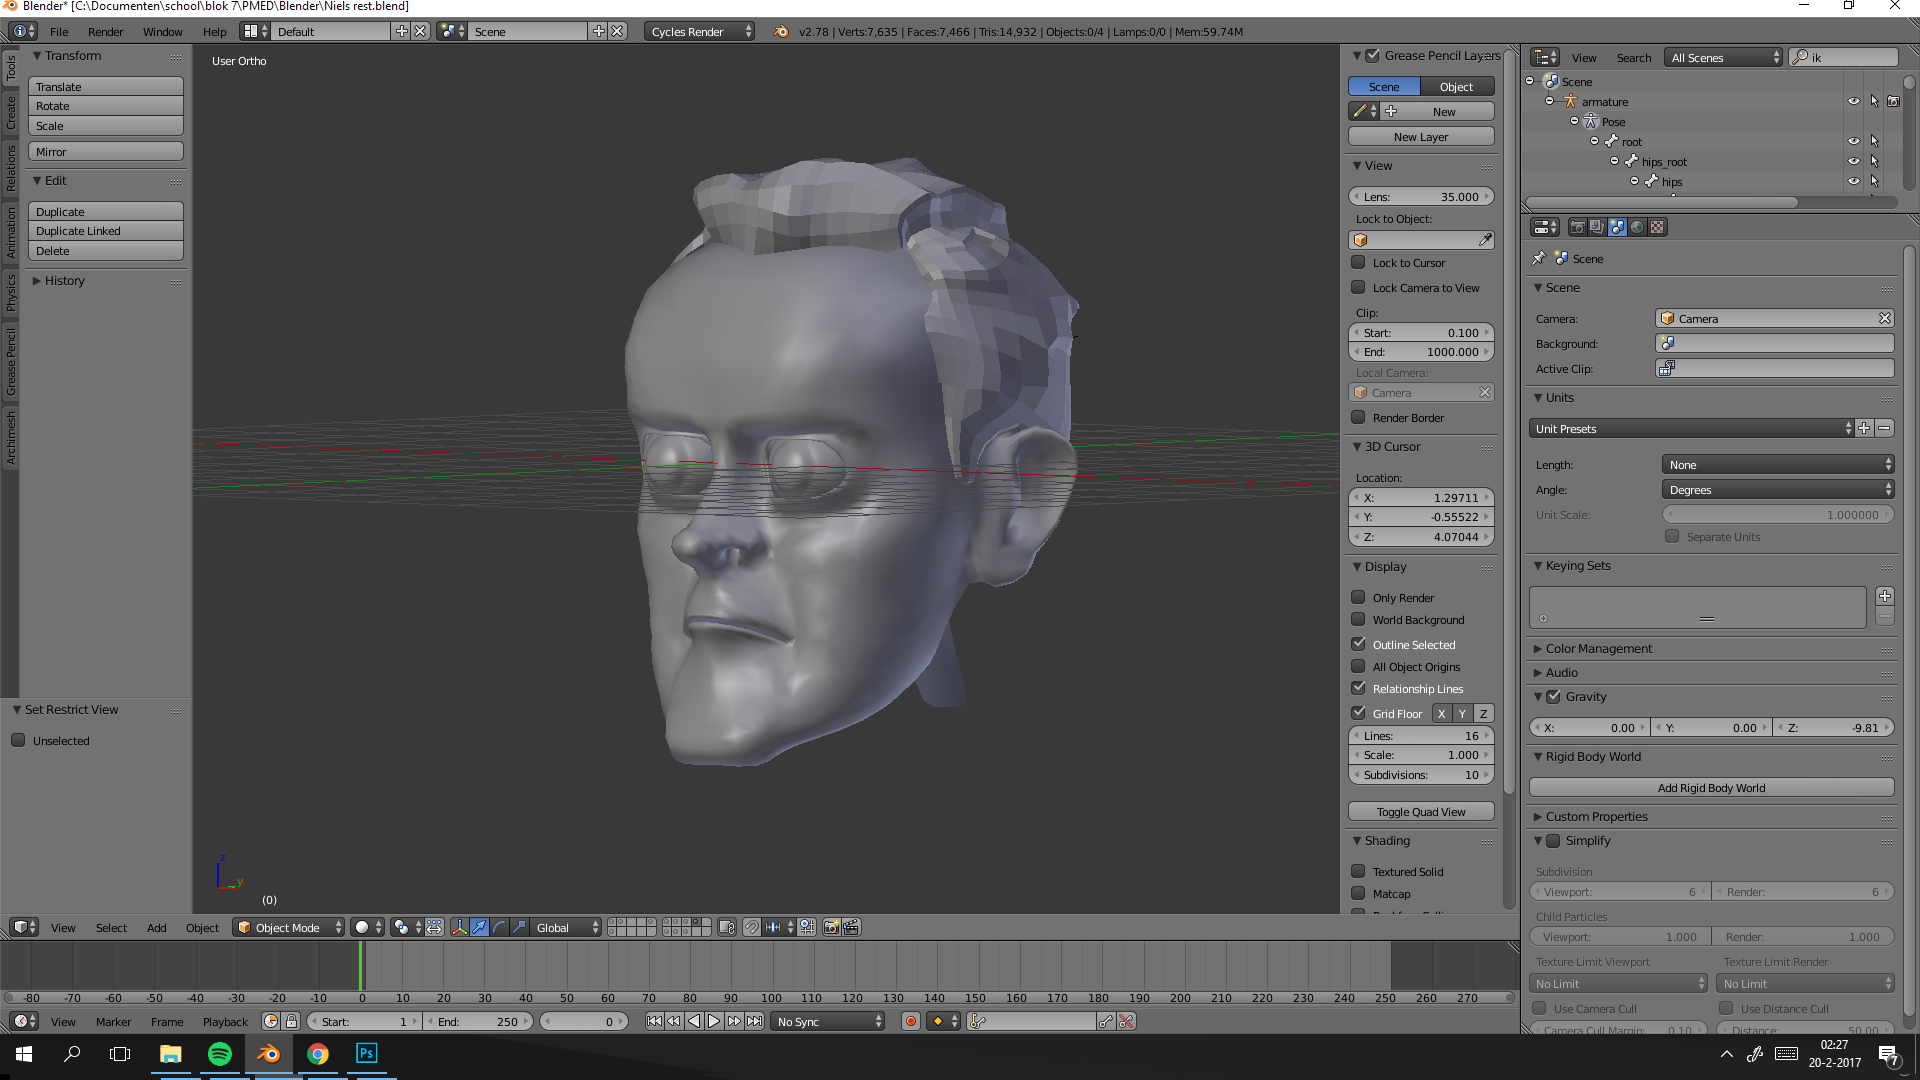Open the Render menu
Image resolution: width=1920 pixels, height=1080 pixels.
[x=105, y=31]
